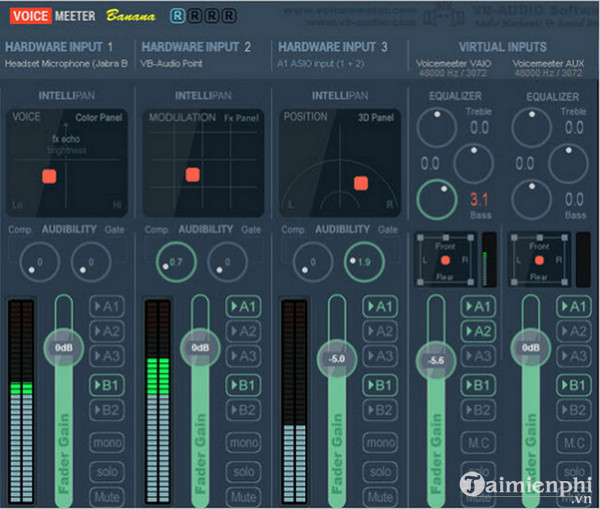Screen dimensions: 600x509
Task: Toggle A2 bus on Voicemeeter VAIO strip
Action: tap(478, 331)
